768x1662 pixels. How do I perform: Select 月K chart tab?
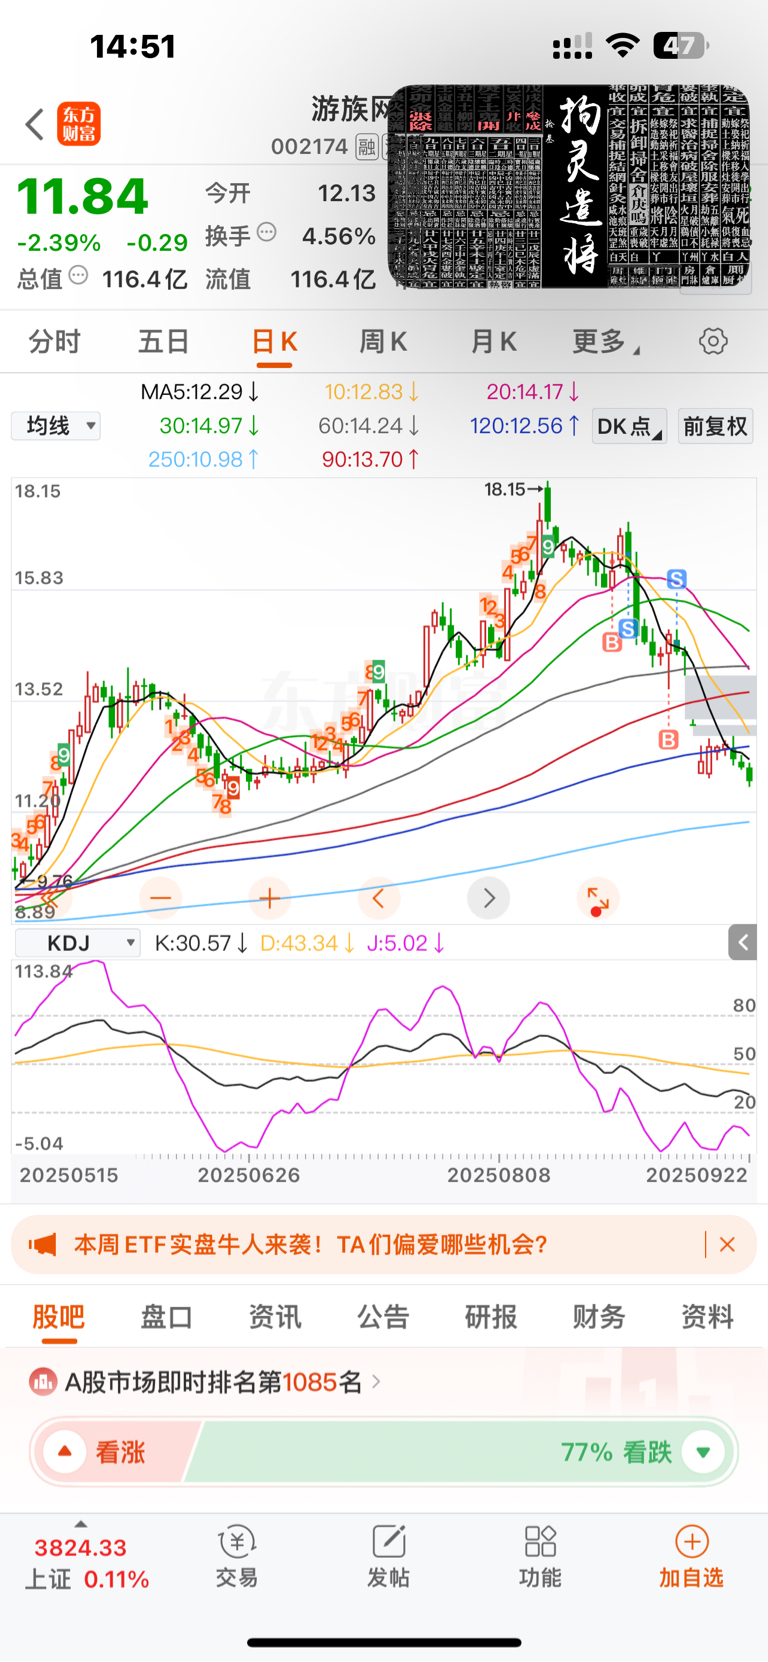coord(493,342)
